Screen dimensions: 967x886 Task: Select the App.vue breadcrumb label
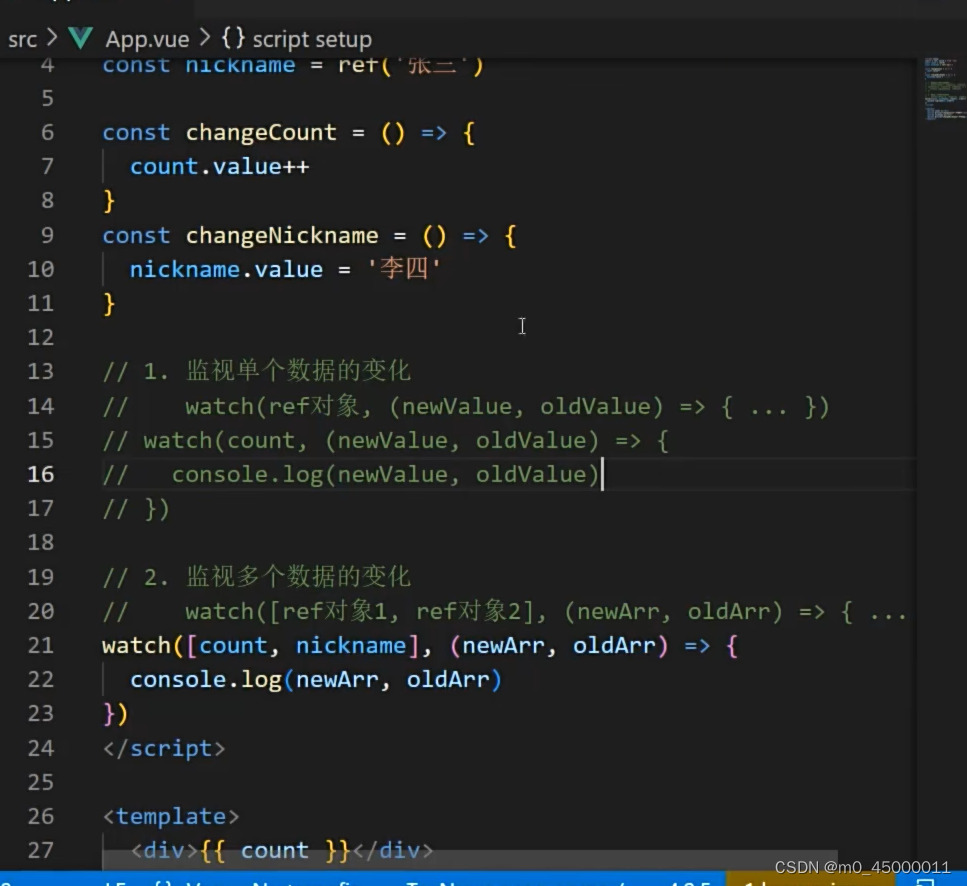(147, 39)
